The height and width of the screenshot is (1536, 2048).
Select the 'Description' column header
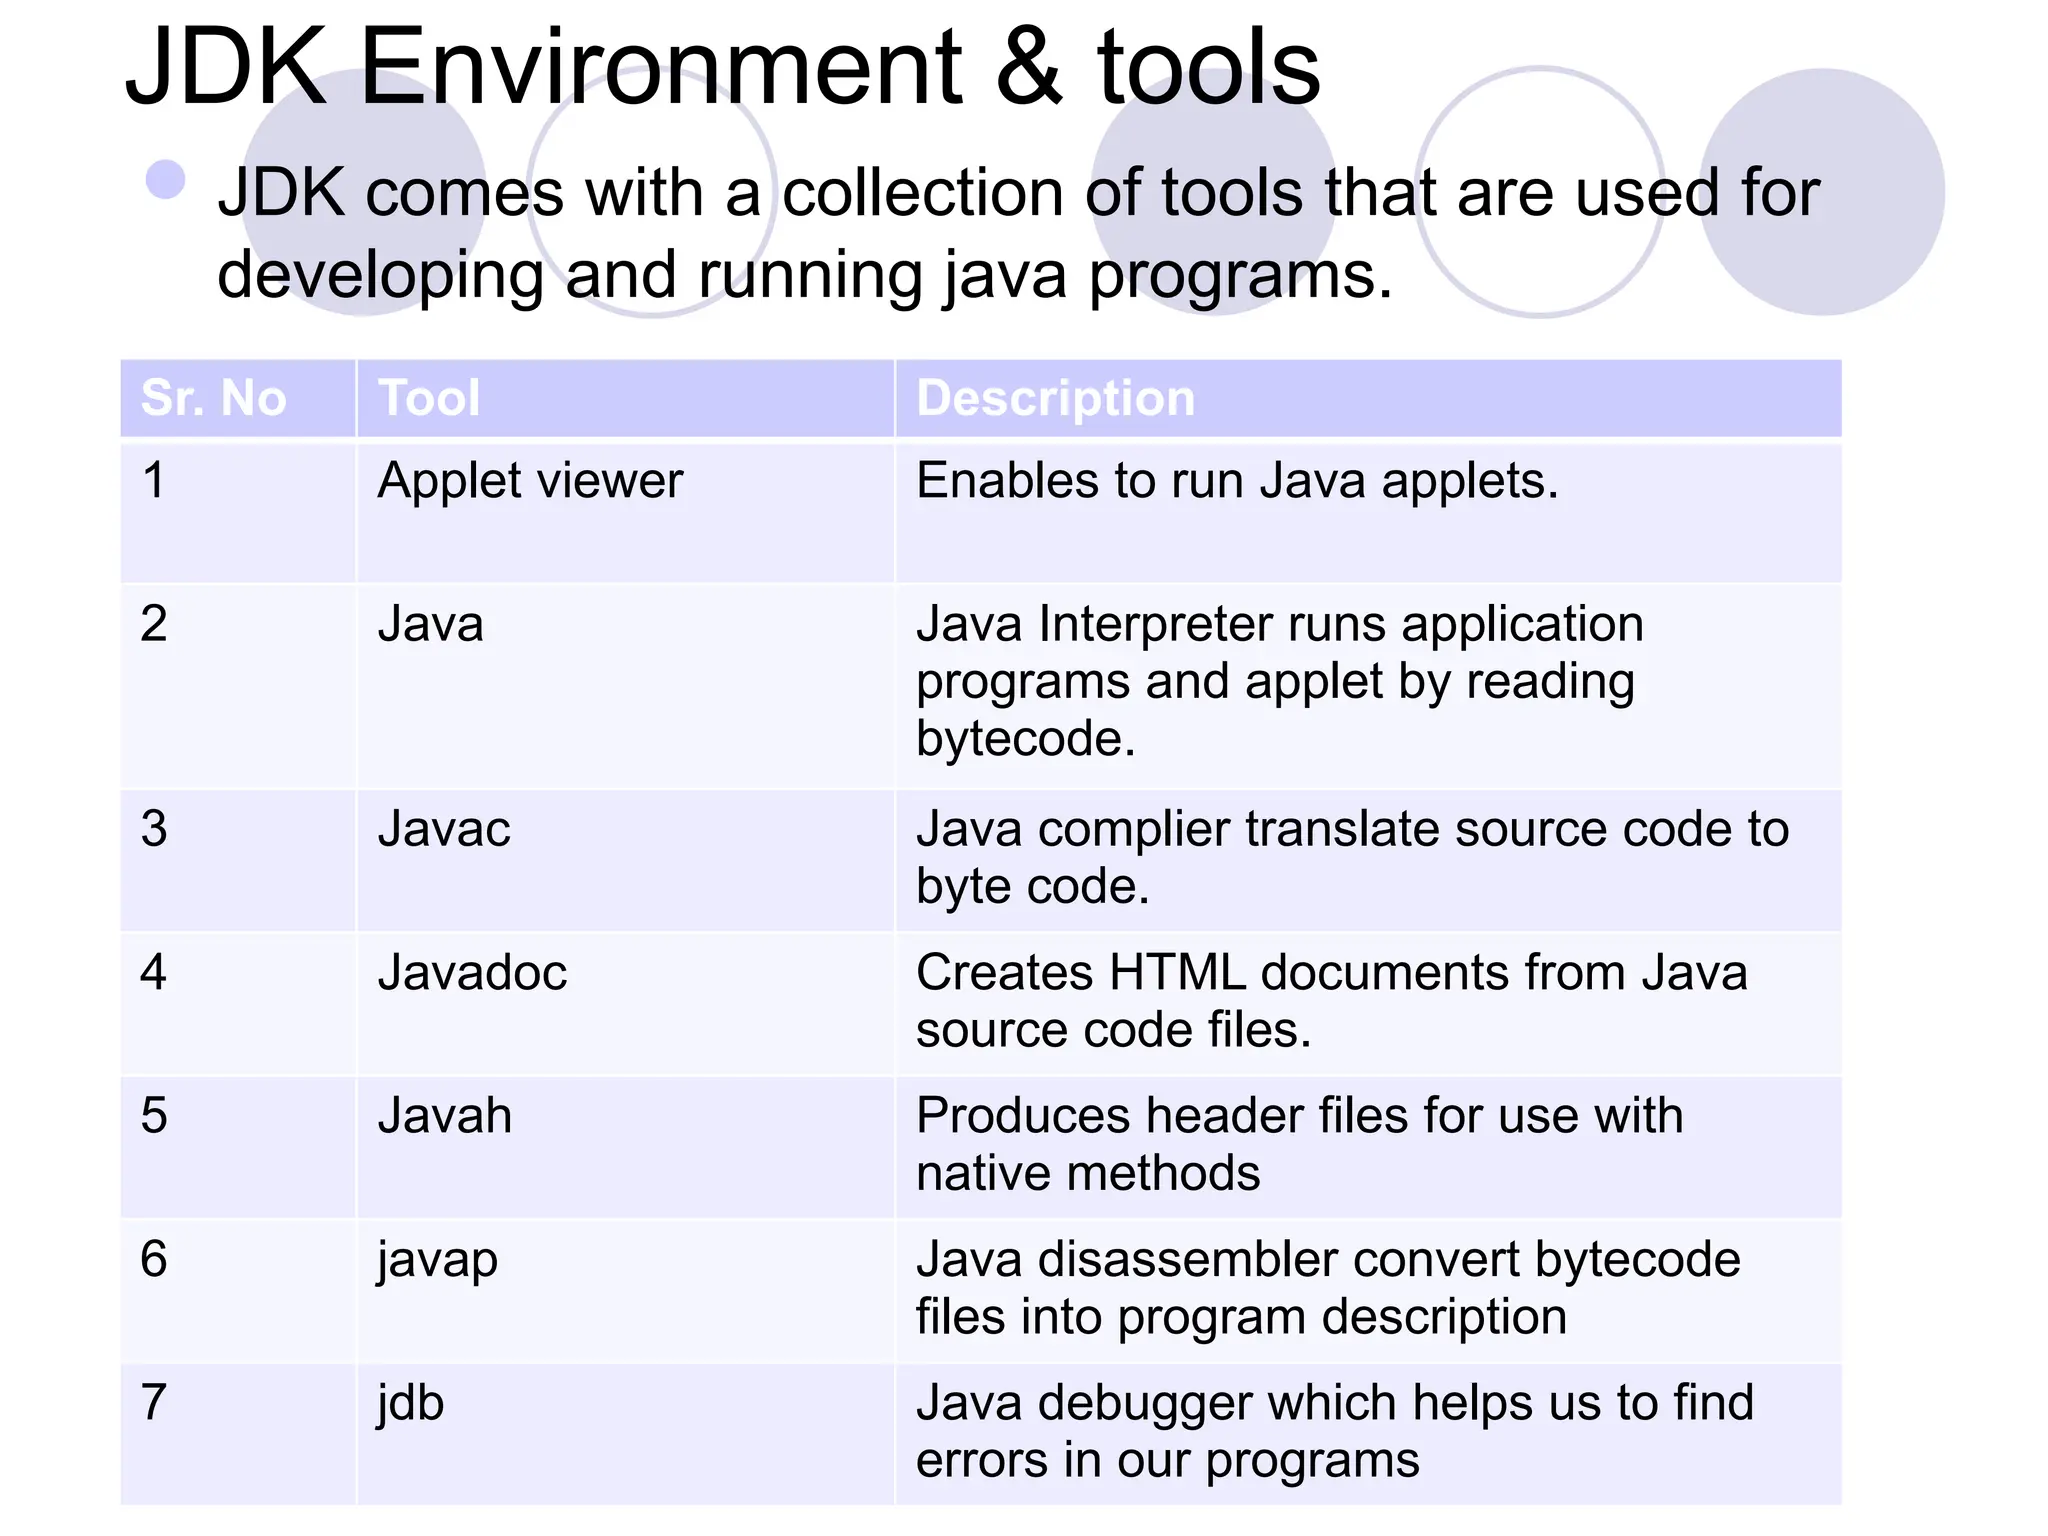(1055, 398)
